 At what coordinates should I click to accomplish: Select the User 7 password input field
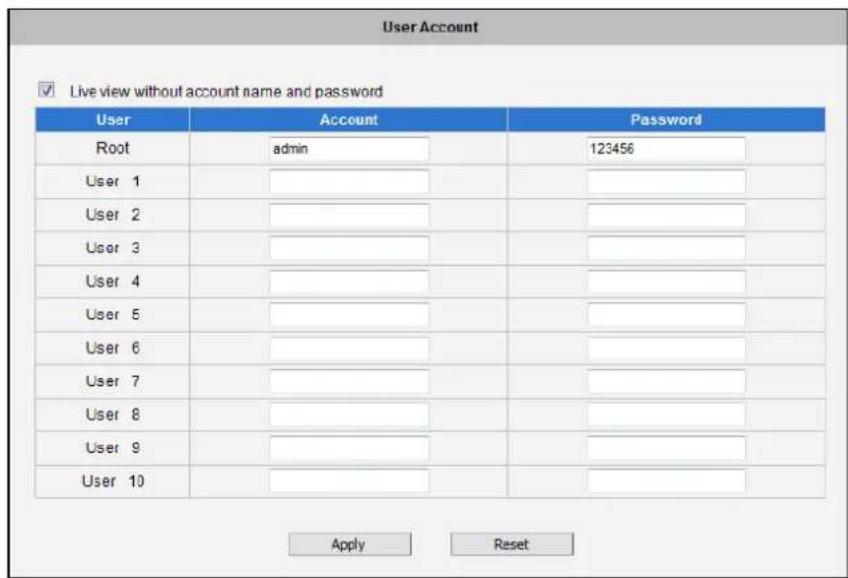point(666,382)
